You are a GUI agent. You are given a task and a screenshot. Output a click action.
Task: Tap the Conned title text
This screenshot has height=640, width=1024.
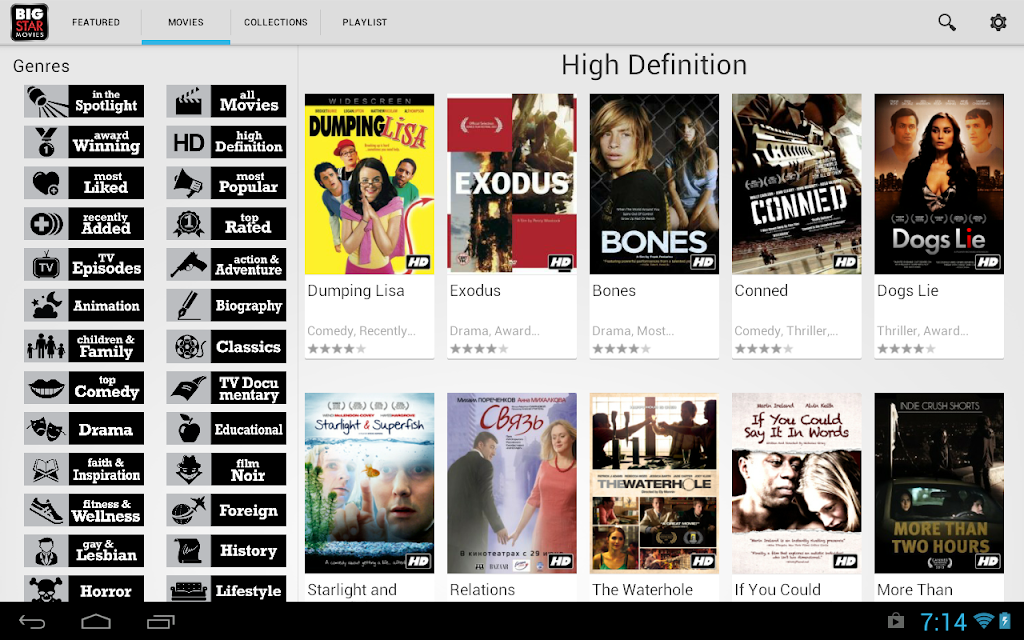[x=761, y=291]
